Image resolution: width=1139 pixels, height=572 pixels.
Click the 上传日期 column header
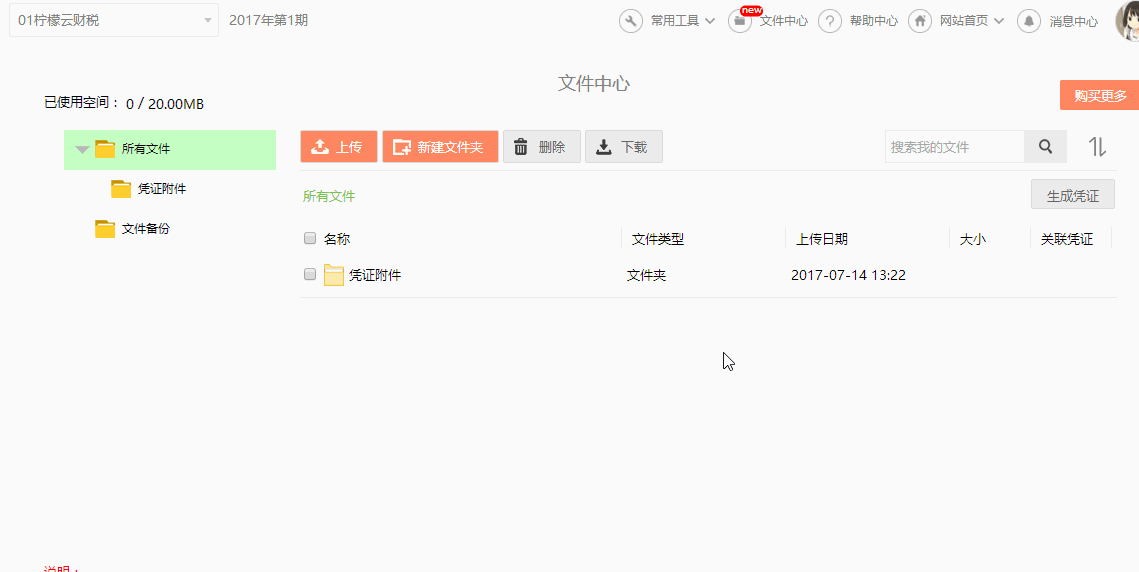pos(822,239)
